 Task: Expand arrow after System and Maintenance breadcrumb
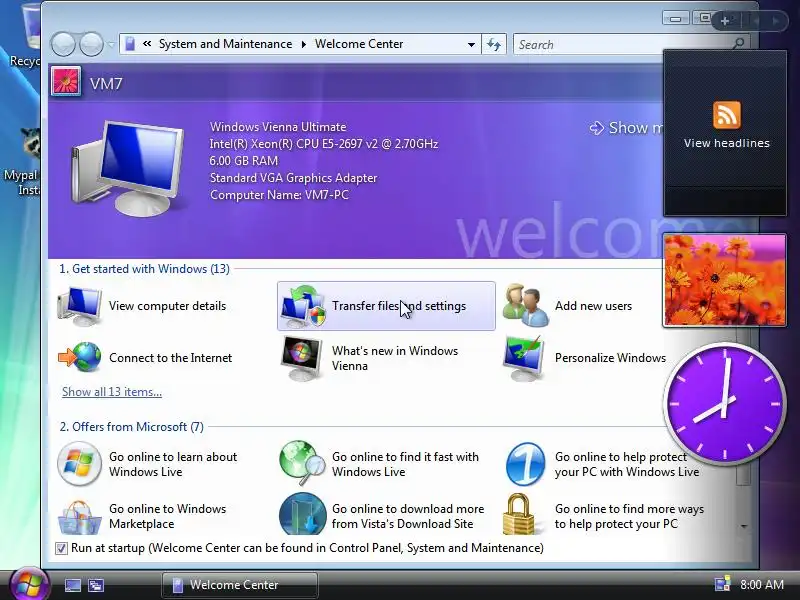(304, 44)
